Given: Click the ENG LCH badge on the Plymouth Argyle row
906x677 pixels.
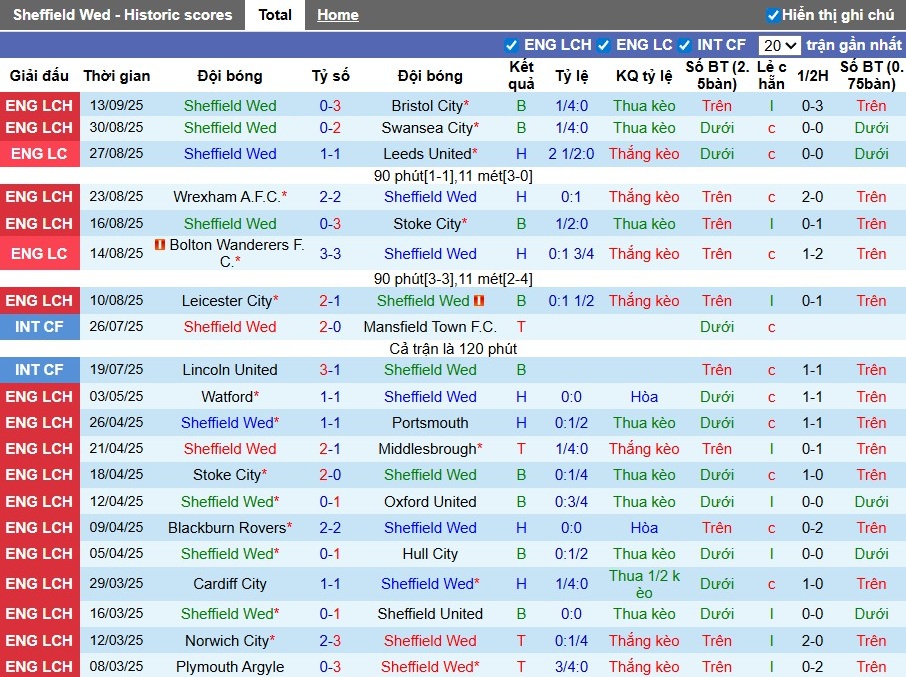Looking at the screenshot, I should [x=40, y=667].
